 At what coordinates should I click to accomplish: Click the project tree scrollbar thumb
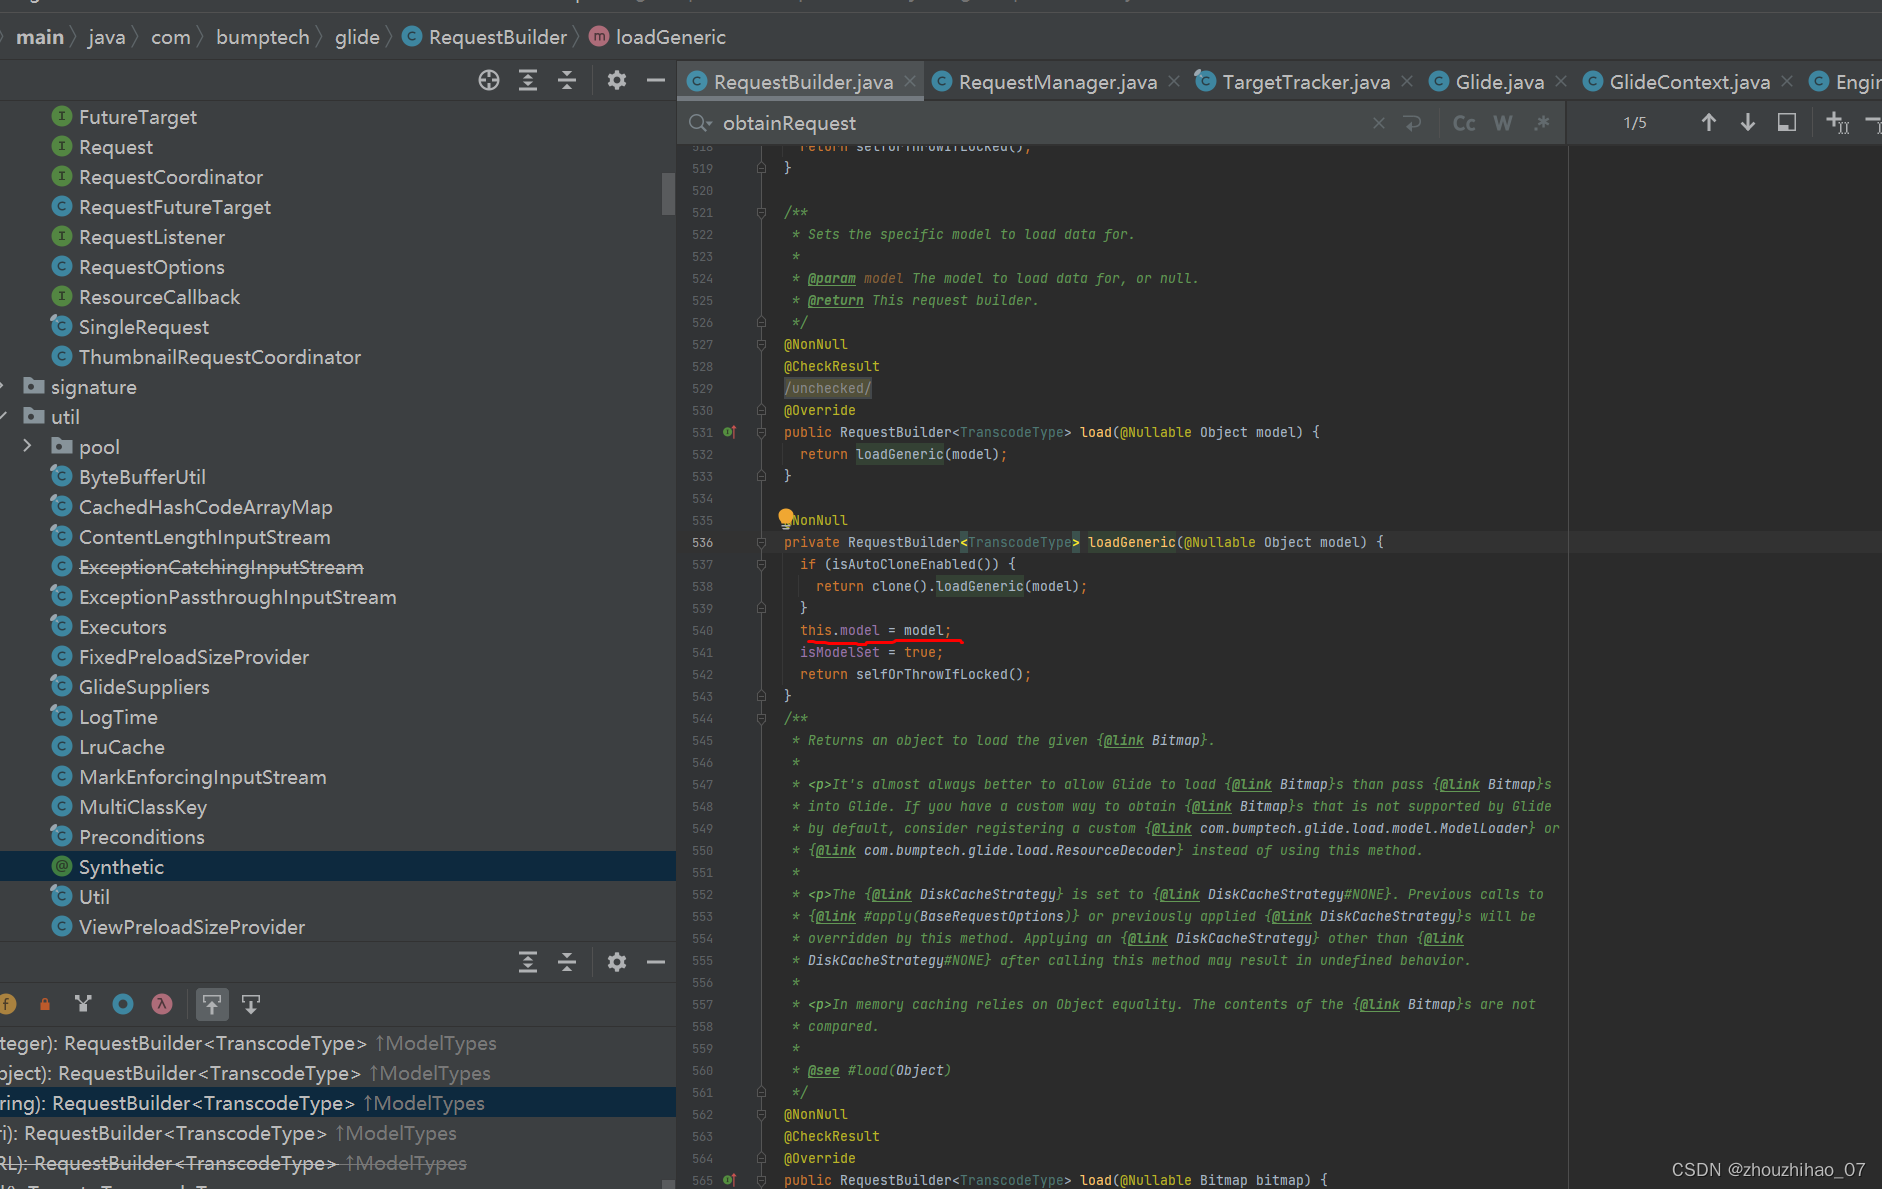pos(668,194)
